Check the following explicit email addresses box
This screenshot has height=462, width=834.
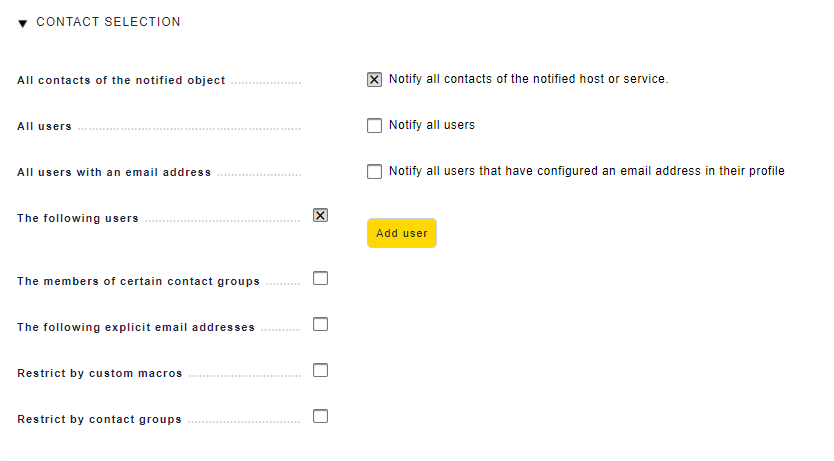320,324
